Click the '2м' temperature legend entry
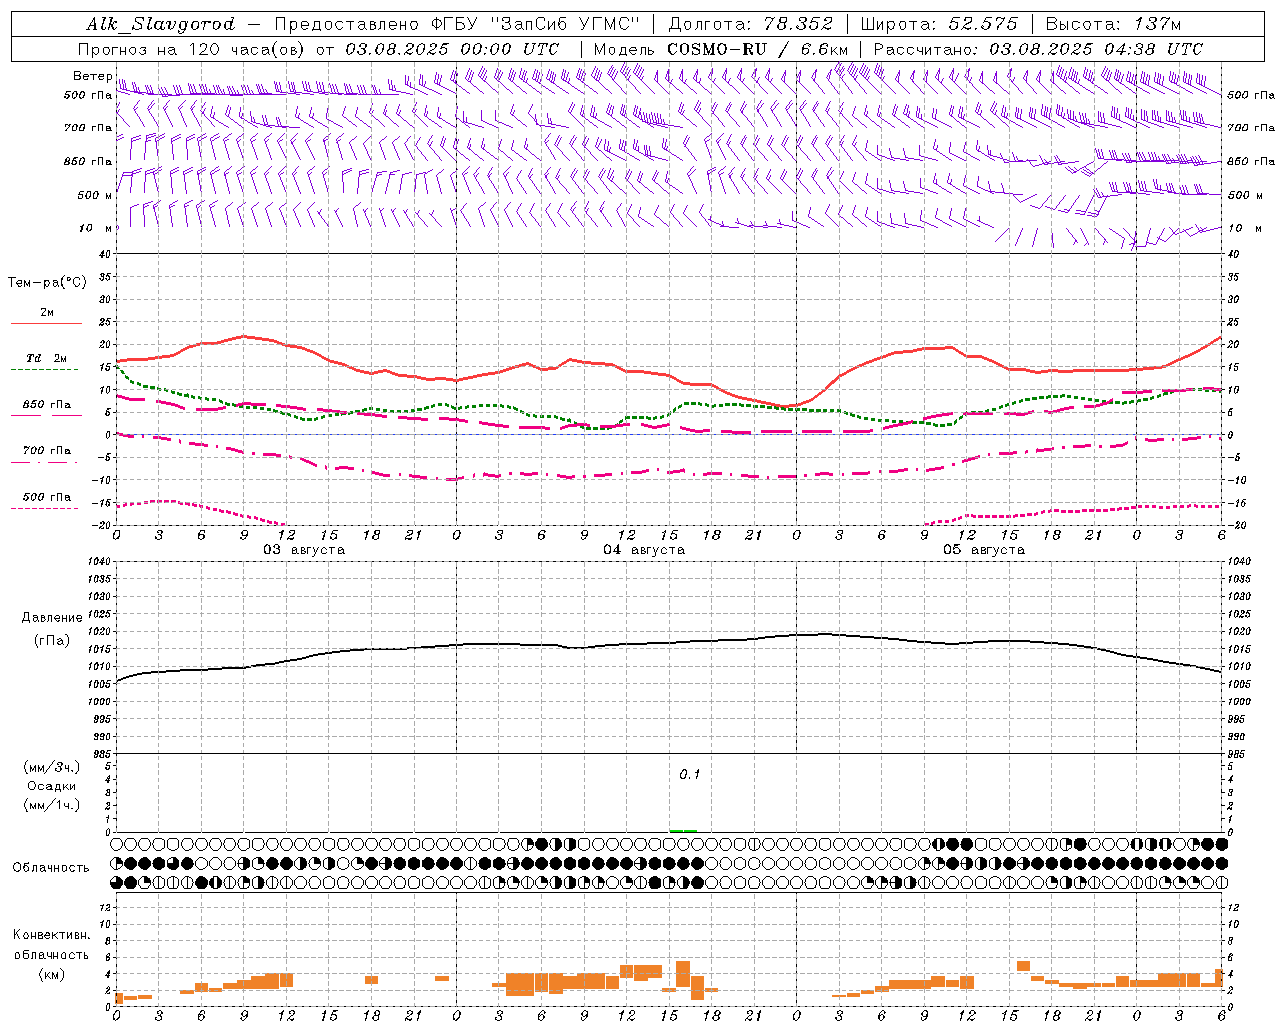 click(x=47, y=312)
